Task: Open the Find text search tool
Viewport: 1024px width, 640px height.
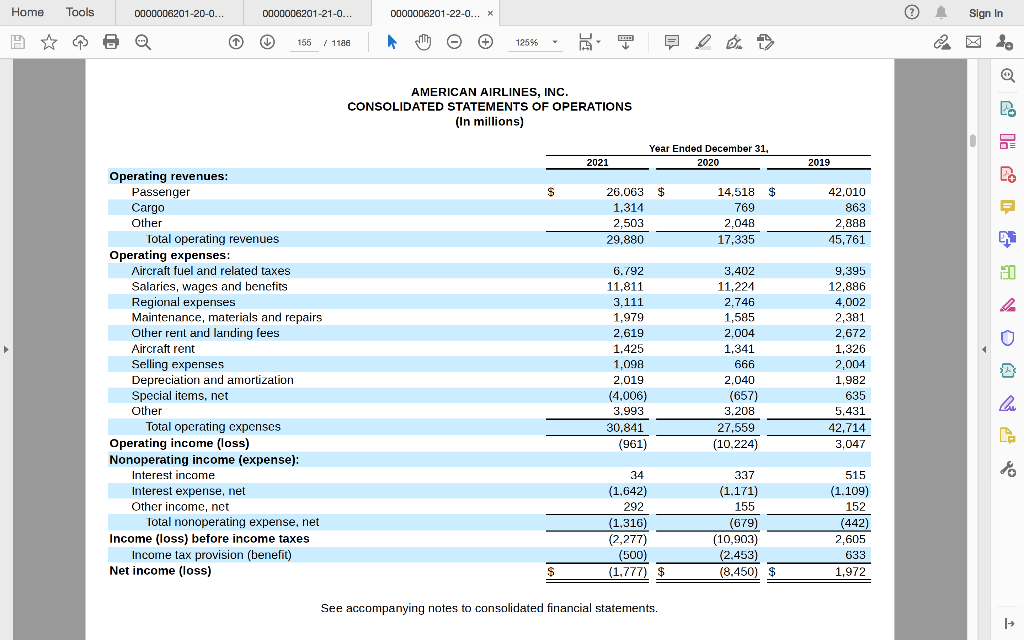Action: coord(140,41)
